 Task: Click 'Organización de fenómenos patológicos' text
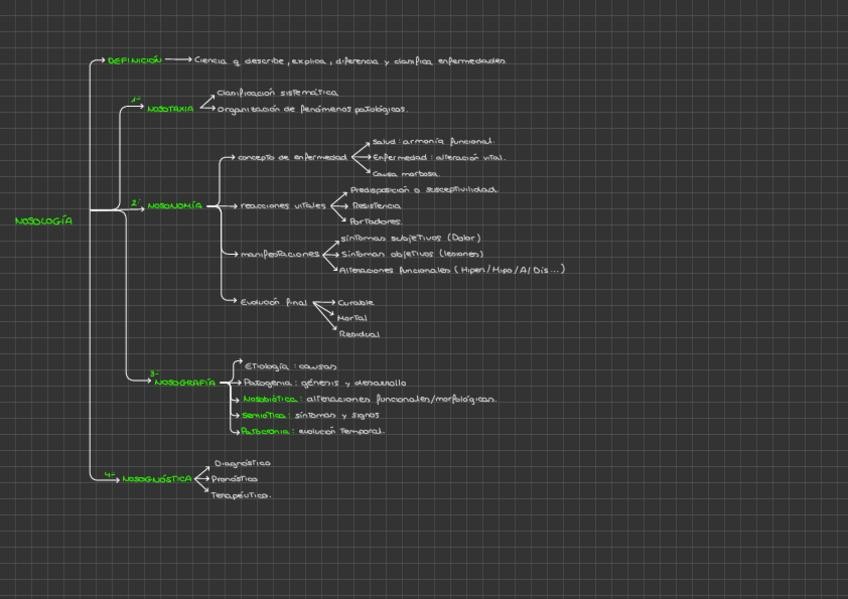[312, 109]
